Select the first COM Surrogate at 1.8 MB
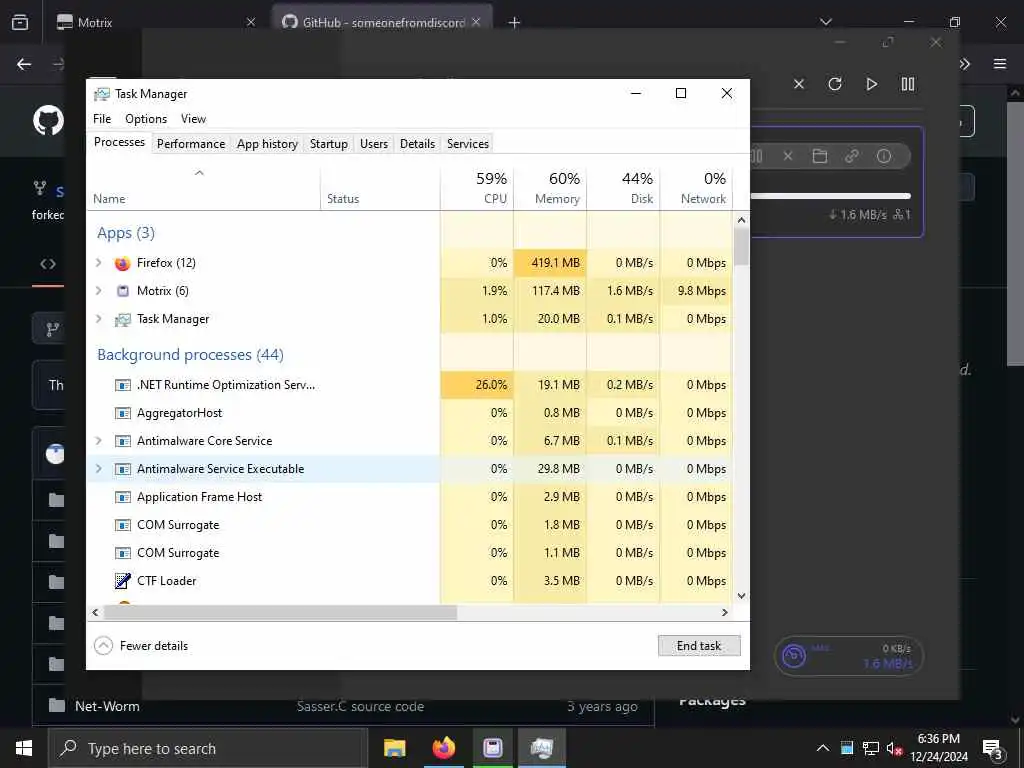The image size is (1024, 768). (x=409, y=525)
